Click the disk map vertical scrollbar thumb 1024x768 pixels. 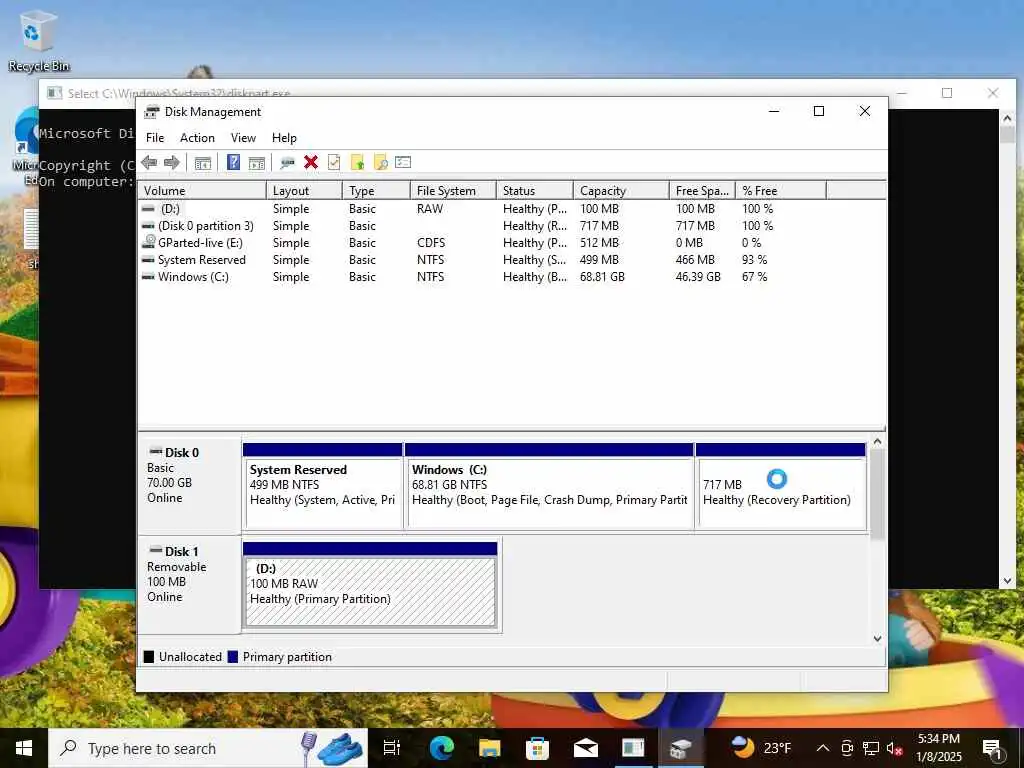[x=877, y=494]
